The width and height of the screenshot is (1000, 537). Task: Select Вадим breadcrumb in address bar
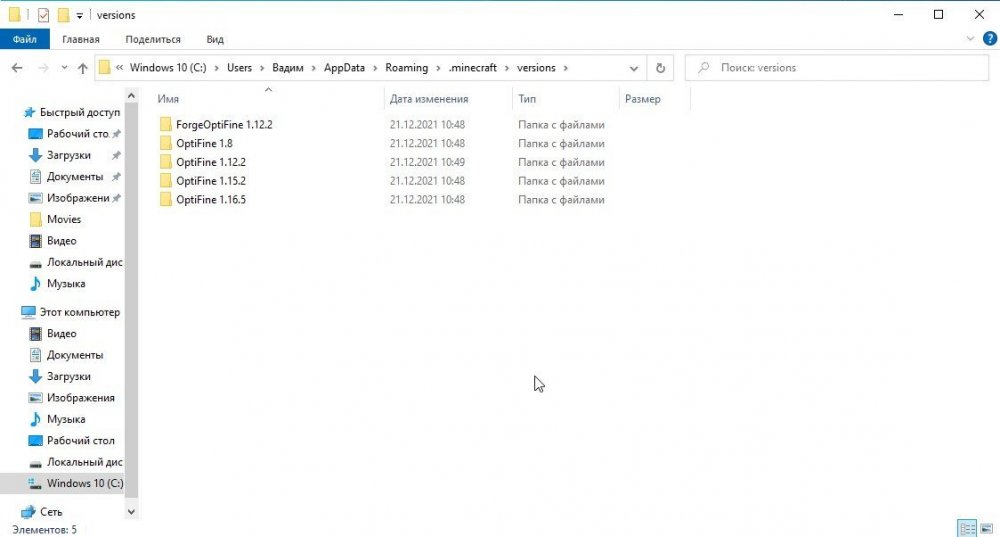pyautogui.click(x=288, y=68)
